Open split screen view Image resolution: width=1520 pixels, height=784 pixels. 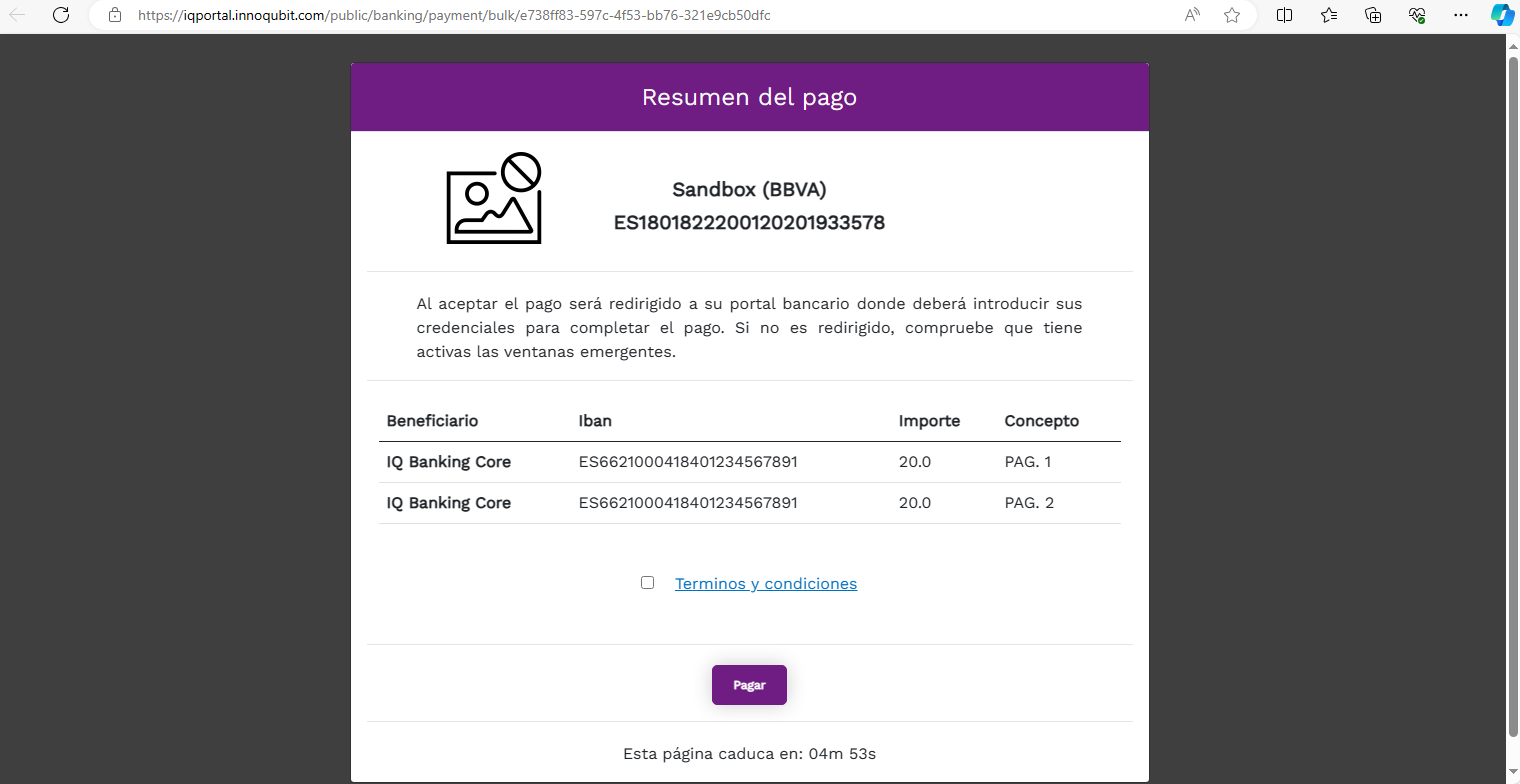[1284, 15]
